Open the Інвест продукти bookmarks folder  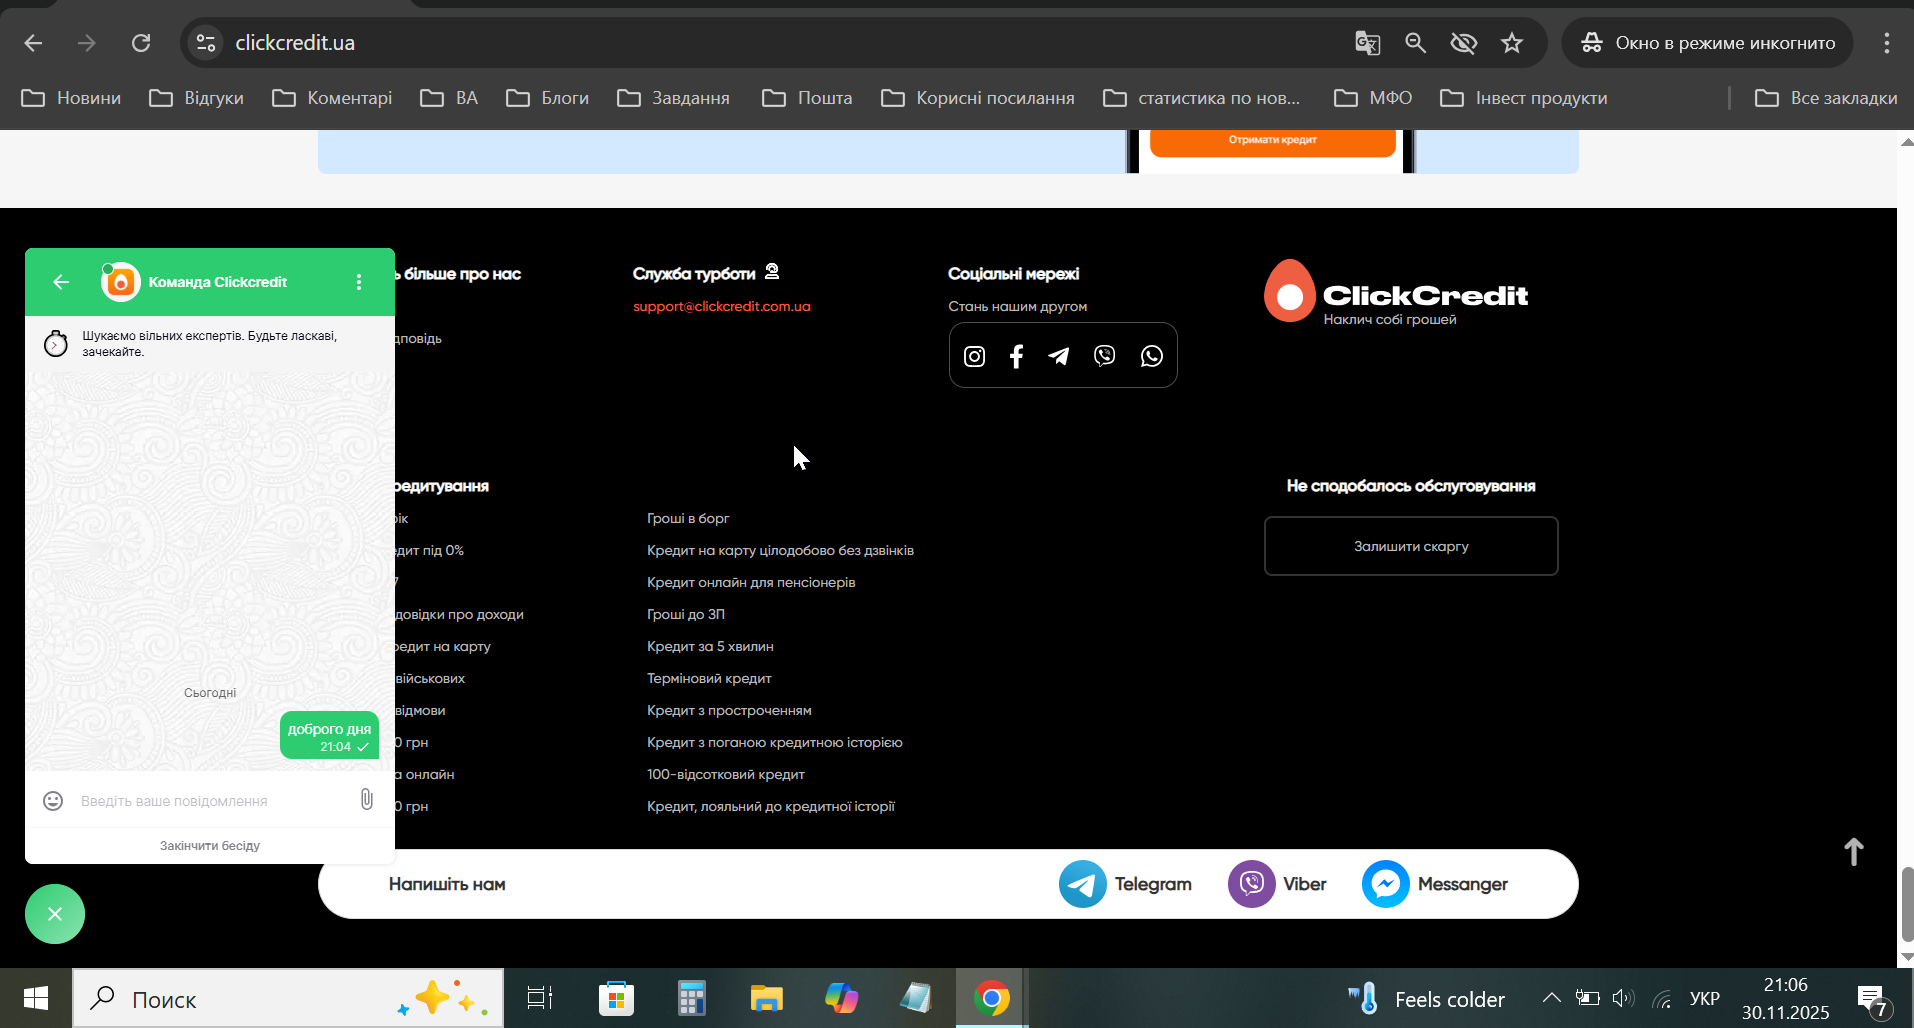1524,98
